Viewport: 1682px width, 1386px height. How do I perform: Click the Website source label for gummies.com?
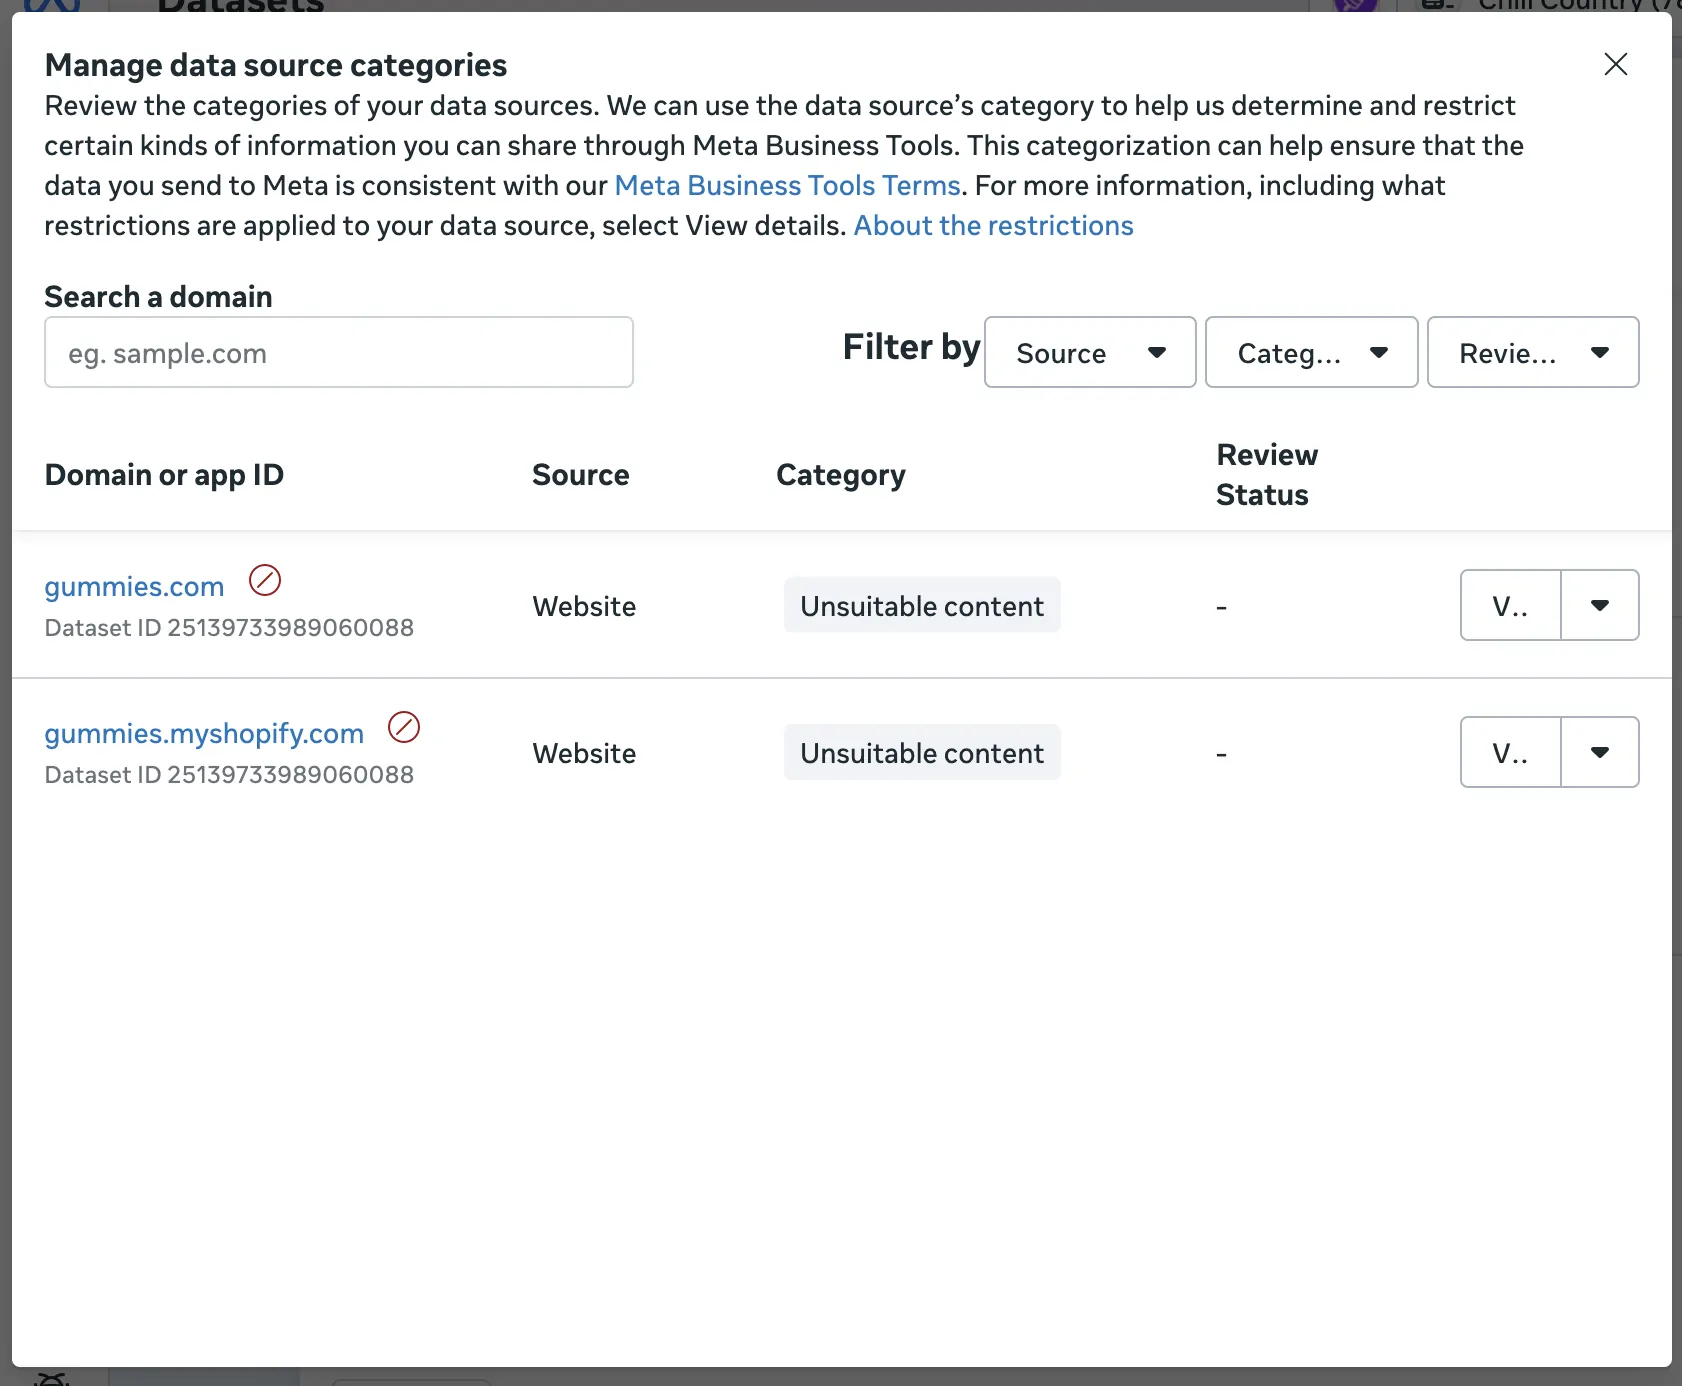click(x=584, y=605)
